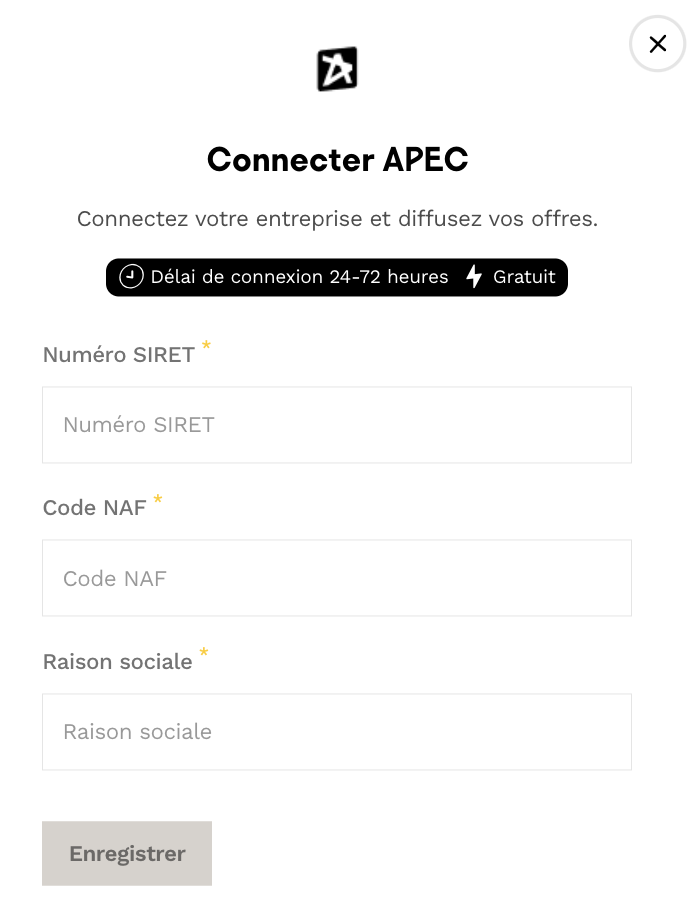
Task: Click the Gratuit text in the badge
Action: click(524, 277)
